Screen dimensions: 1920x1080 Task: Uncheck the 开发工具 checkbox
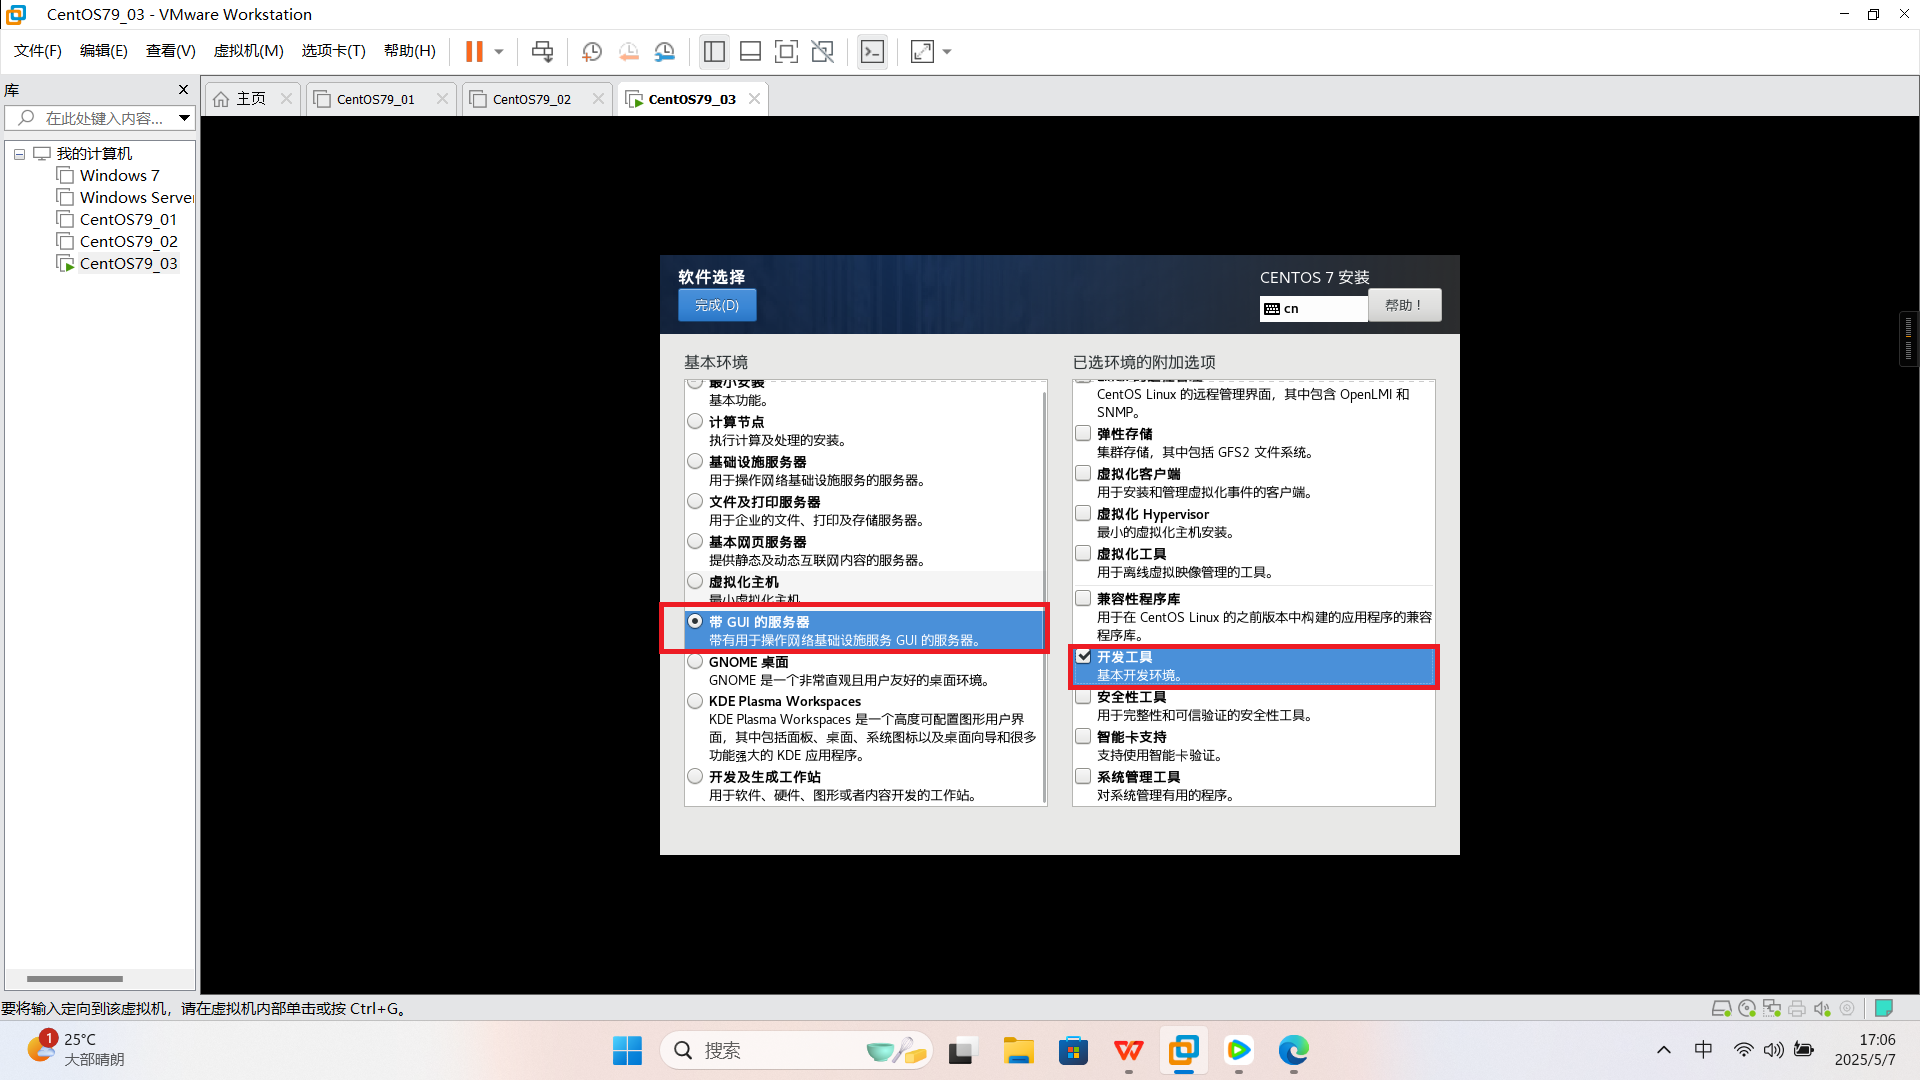pos(1083,656)
